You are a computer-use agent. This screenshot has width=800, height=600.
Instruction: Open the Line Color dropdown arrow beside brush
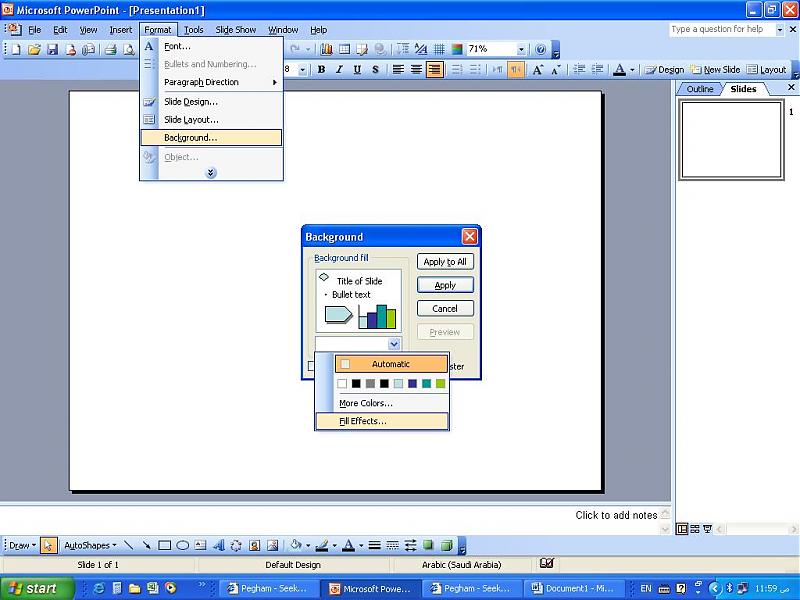[x=334, y=545]
